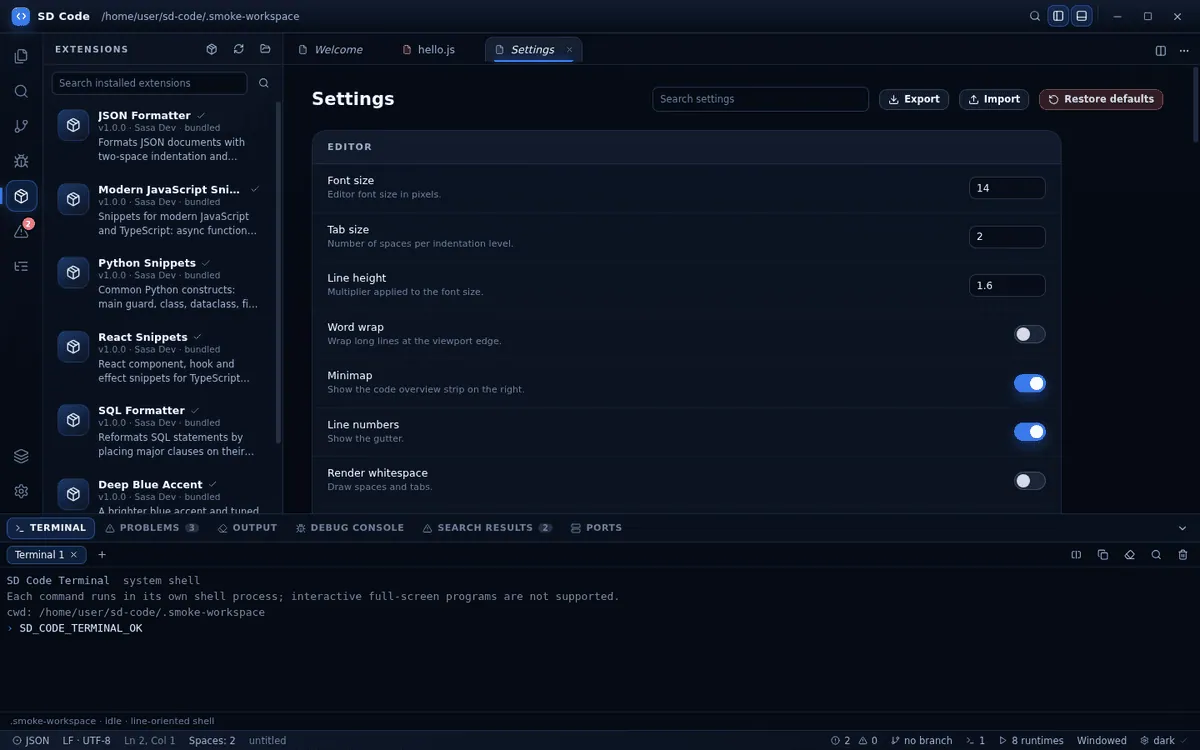Click the SD Code app logo
This screenshot has width=1200, height=750.
(20, 16)
